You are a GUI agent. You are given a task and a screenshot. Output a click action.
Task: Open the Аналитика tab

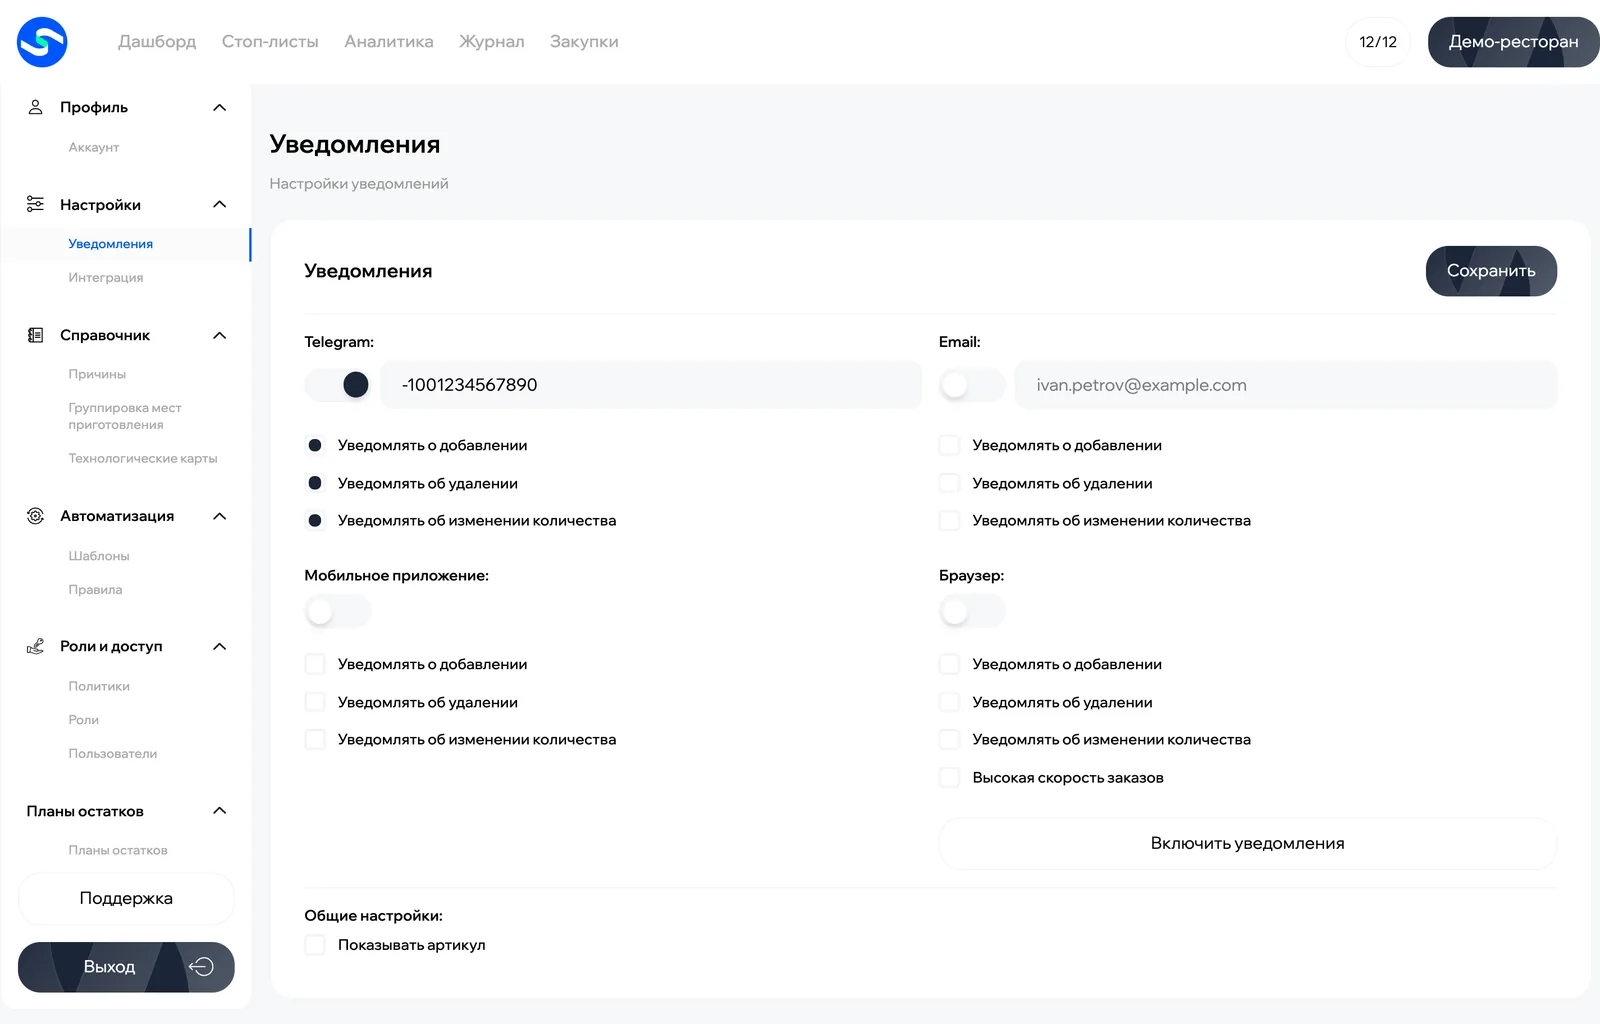[389, 42]
